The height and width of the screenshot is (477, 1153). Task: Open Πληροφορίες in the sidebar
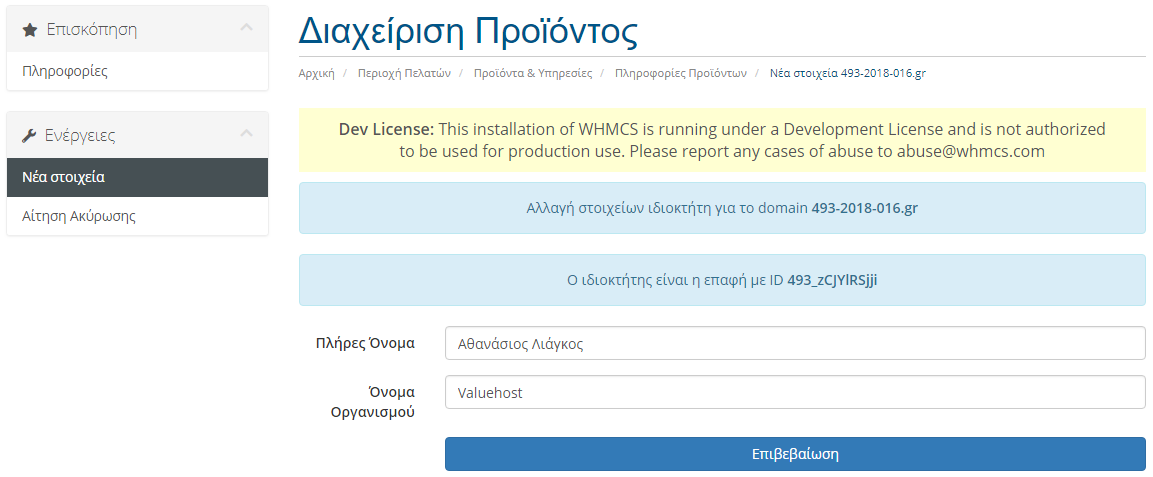click(x=65, y=71)
